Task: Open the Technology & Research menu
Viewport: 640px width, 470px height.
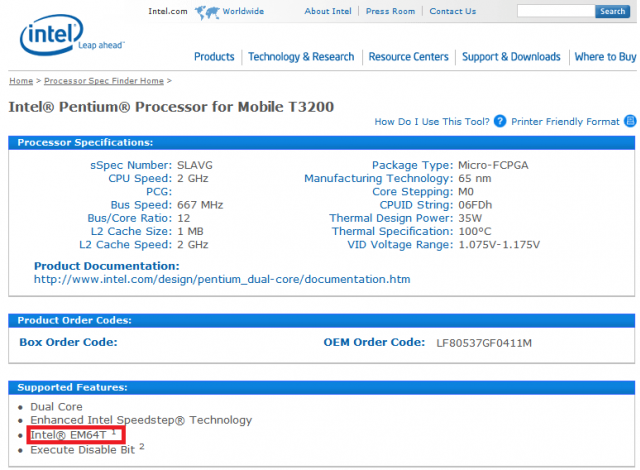Action: pyautogui.click(x=301, y=57)
